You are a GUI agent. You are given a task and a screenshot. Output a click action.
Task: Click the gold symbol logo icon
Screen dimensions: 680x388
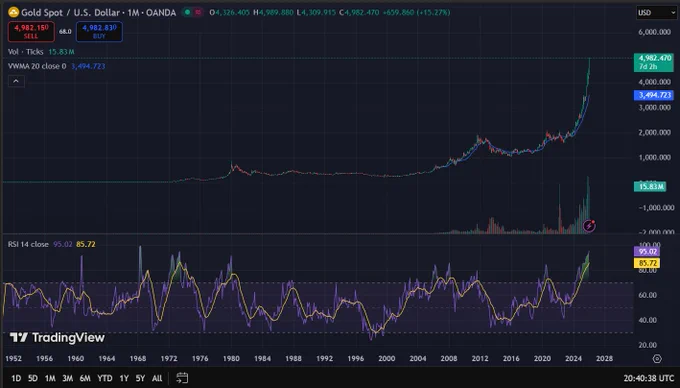coord(13,12)
